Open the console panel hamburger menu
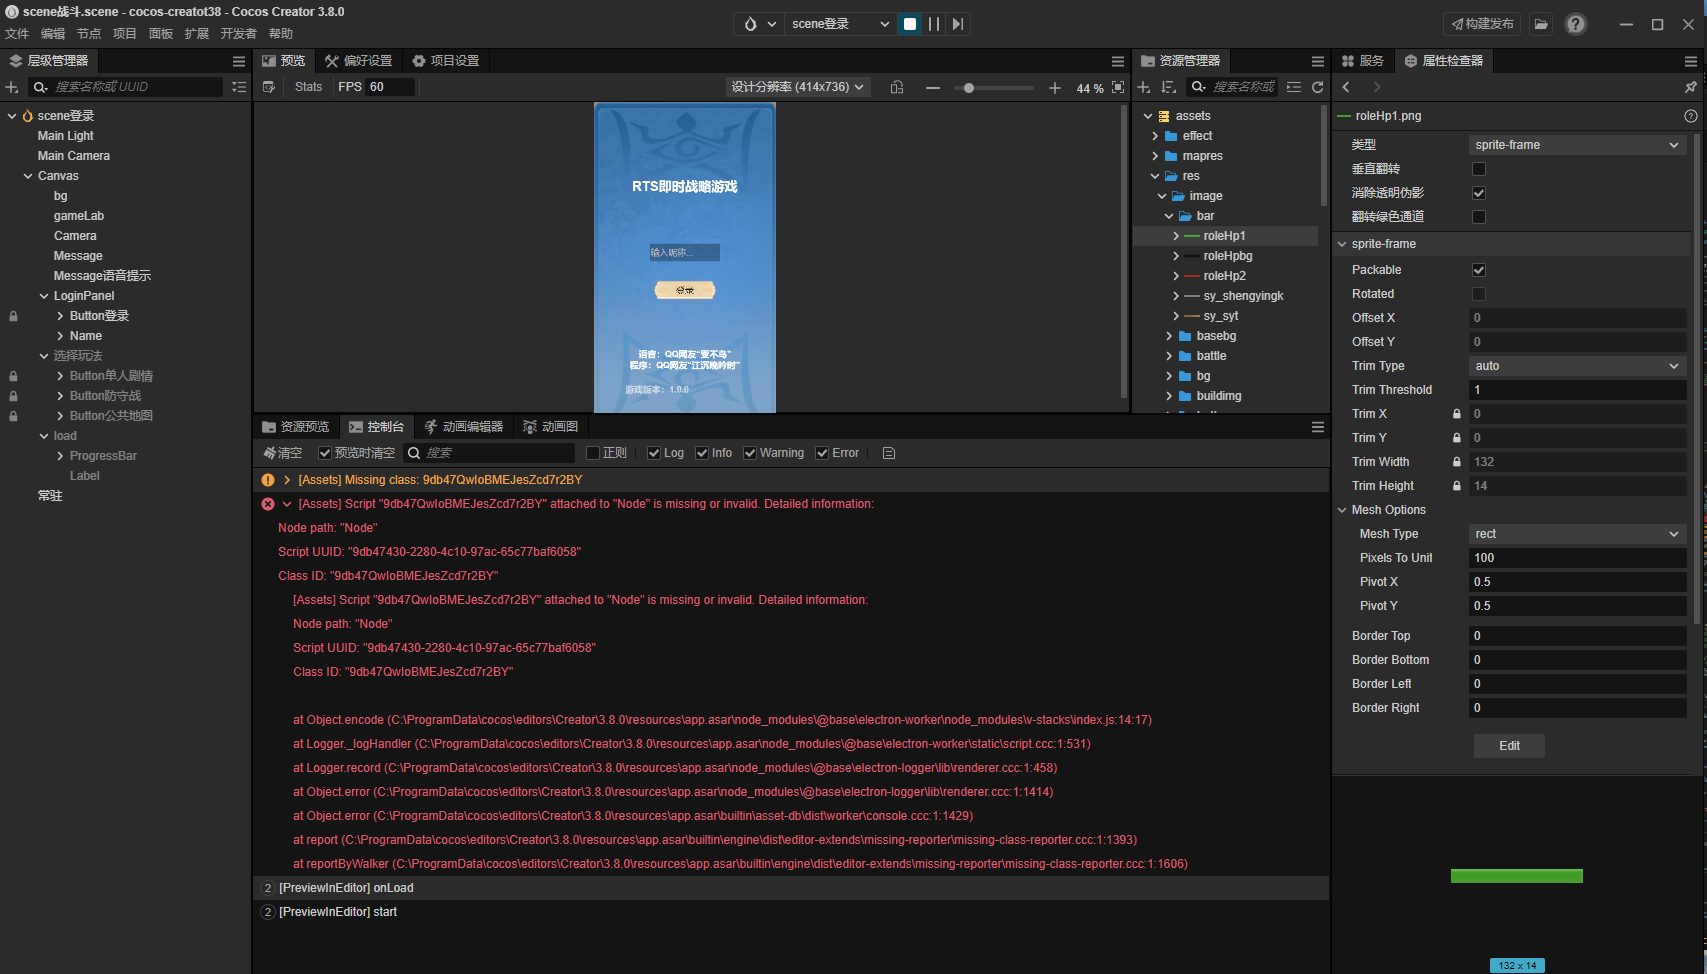Viewport: 1707px width, 974px height. 1318,427
